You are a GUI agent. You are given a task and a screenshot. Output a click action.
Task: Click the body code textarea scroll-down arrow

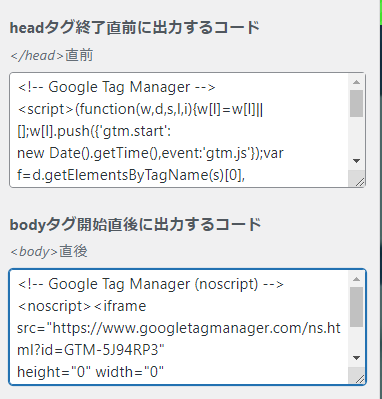(x=356, y=358)
